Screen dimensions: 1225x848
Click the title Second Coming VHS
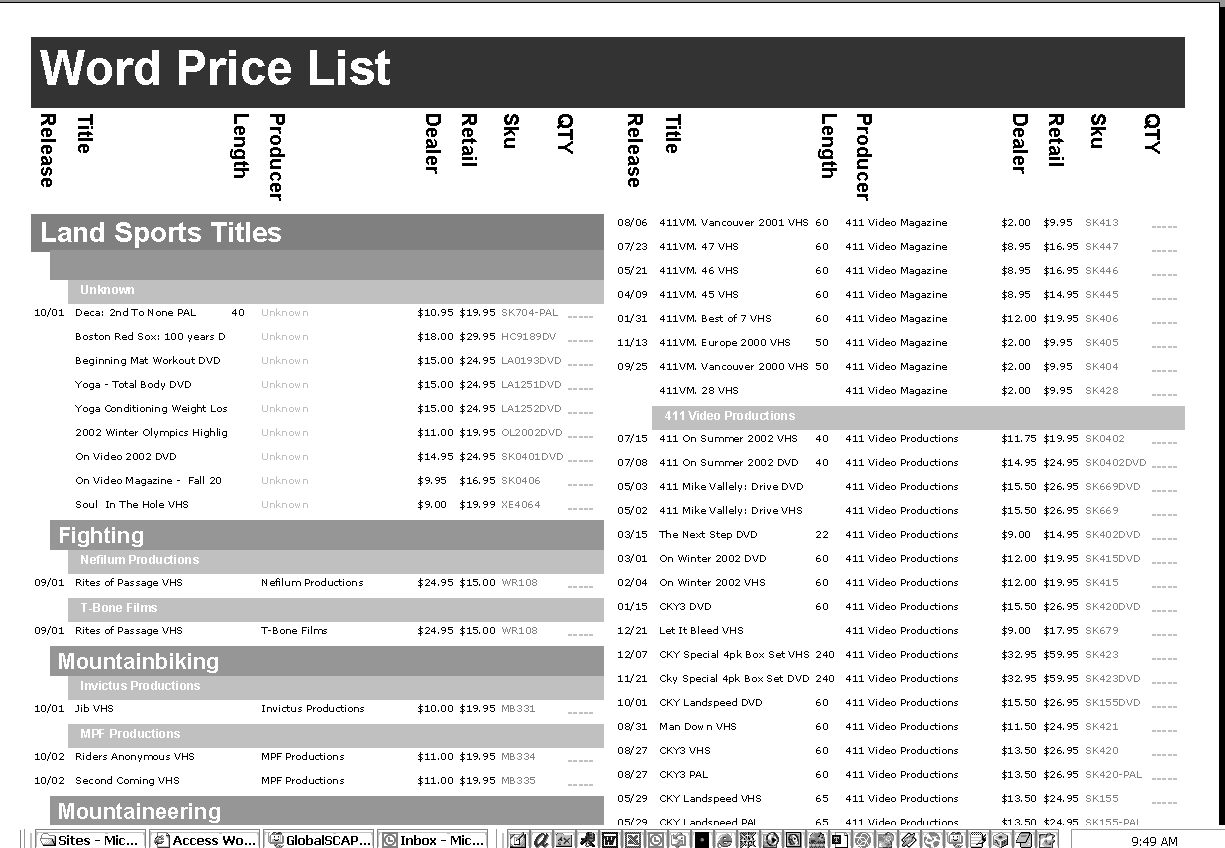(x=127, y=781)
